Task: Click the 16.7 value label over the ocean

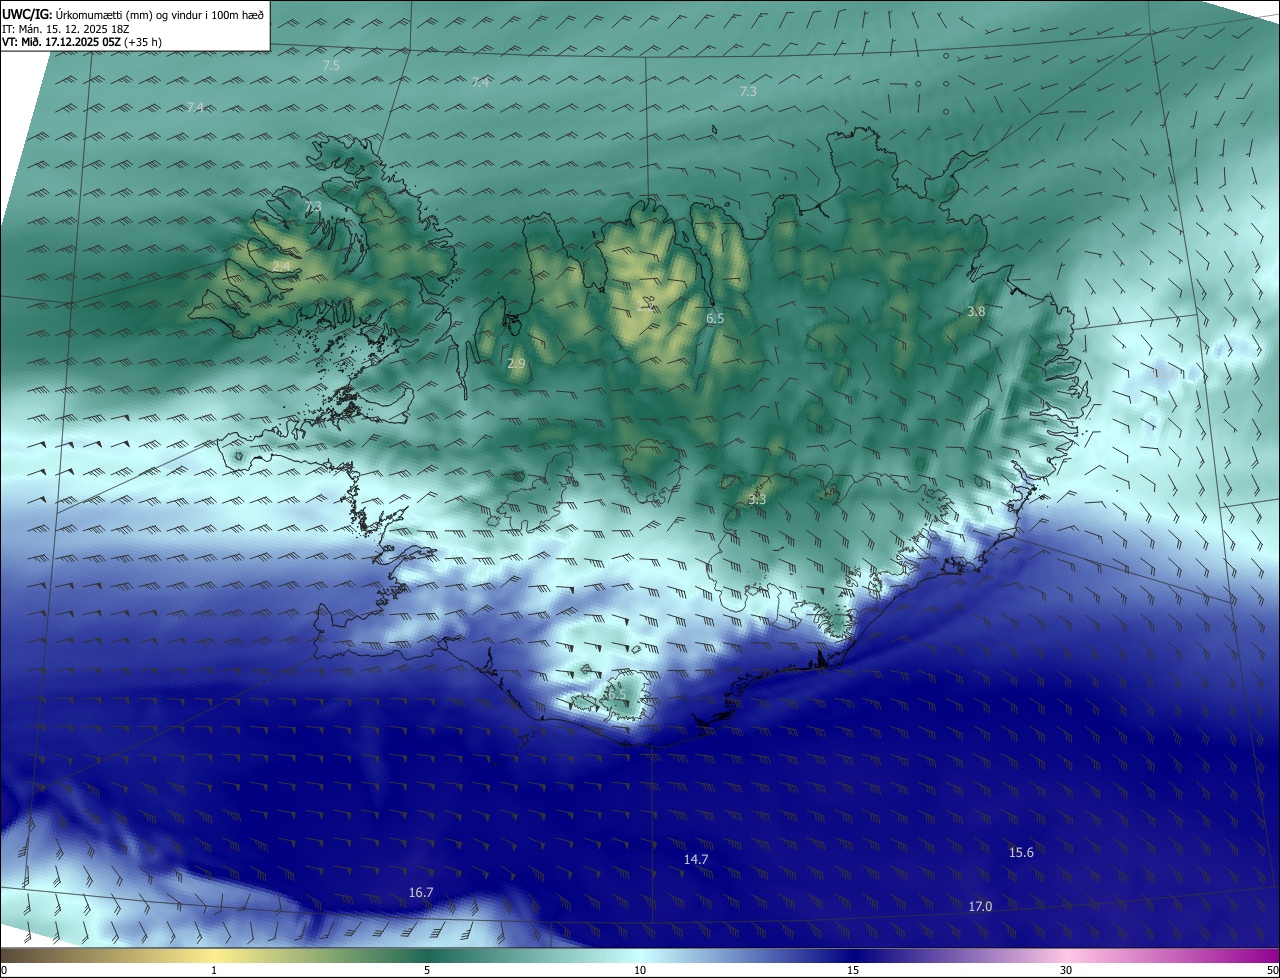Action: tap(421, 892)
